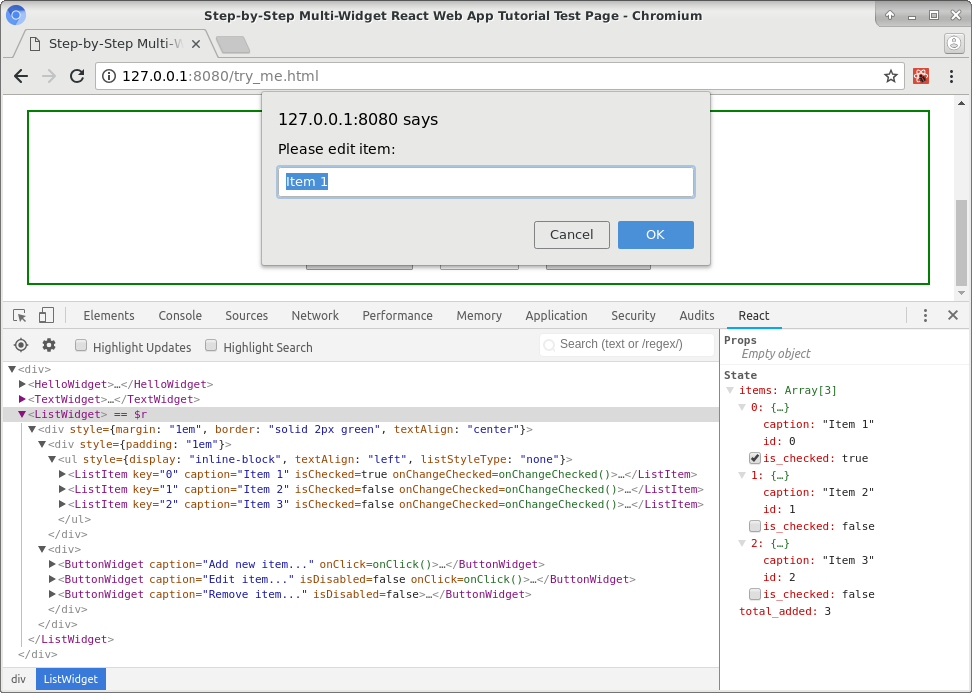Collapse the ListWidget tree node

pyautogui.click(x=22, y=414)
